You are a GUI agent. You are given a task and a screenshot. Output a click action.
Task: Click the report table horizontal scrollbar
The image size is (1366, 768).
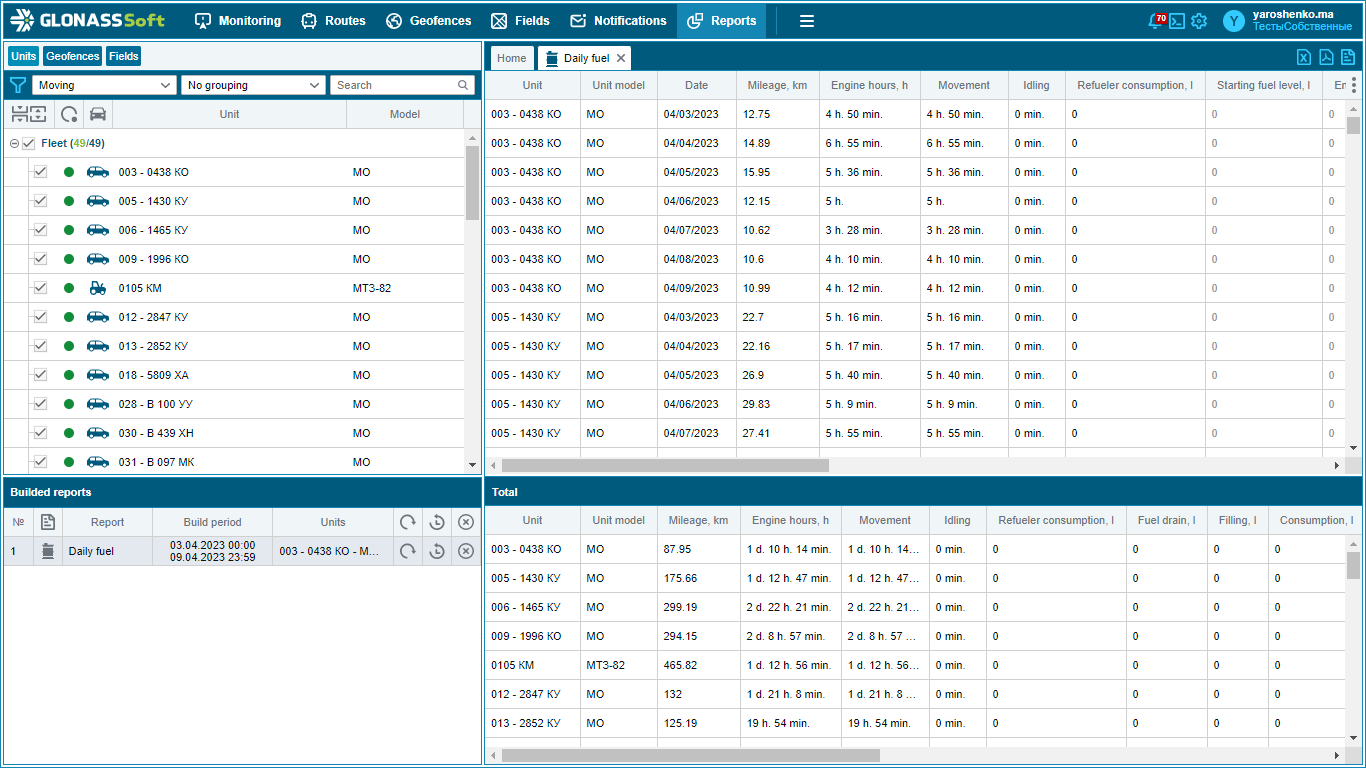click(x=665, y=465)
